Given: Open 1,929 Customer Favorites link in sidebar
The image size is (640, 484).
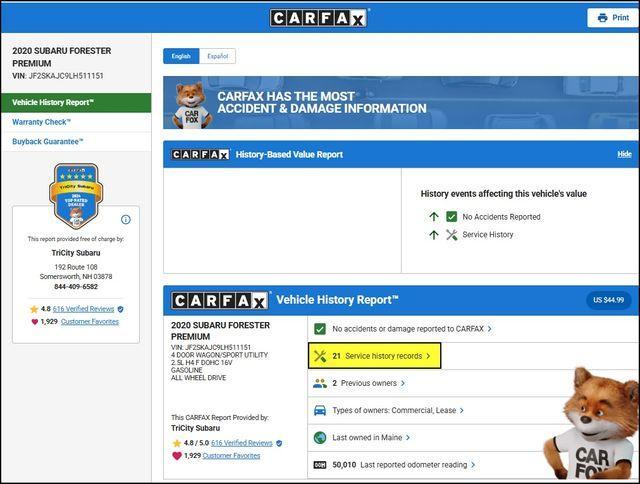Looking at the screenshot, I should point(89,322).
